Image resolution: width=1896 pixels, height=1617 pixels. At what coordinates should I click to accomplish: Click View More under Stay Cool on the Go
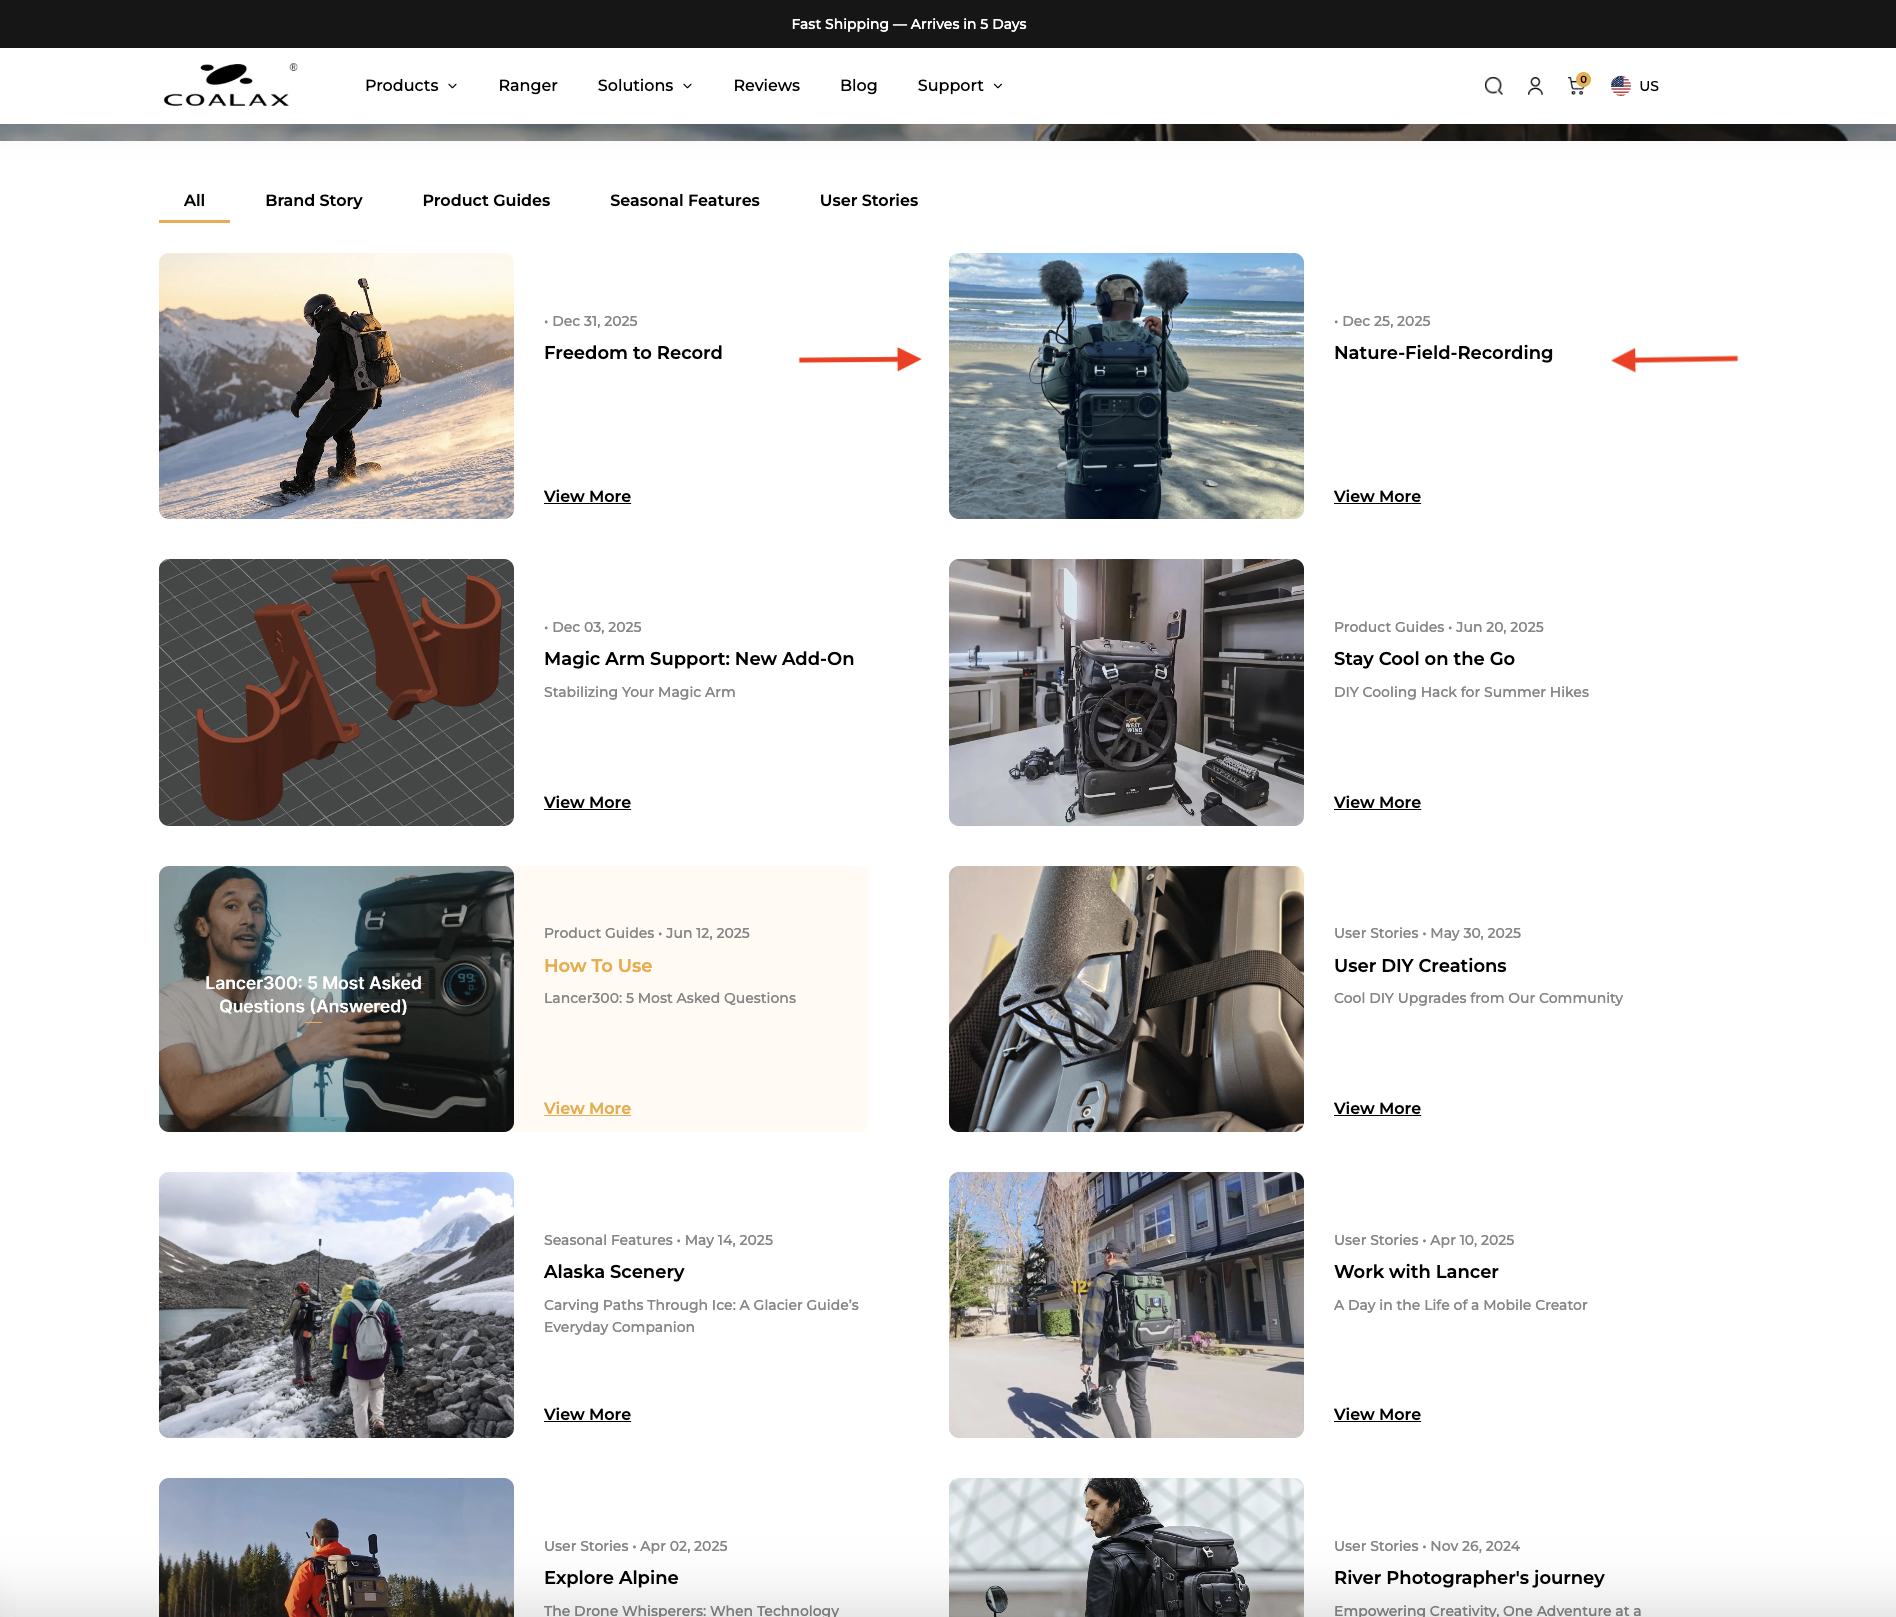click(1377, 802)
